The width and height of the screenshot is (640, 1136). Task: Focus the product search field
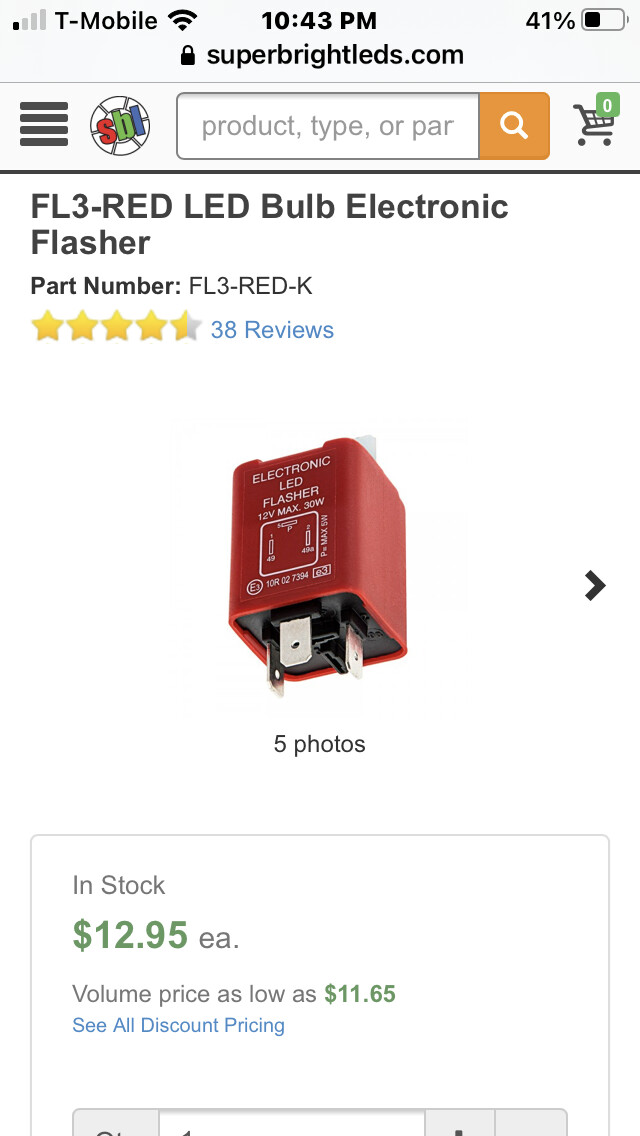pos(328,126)
